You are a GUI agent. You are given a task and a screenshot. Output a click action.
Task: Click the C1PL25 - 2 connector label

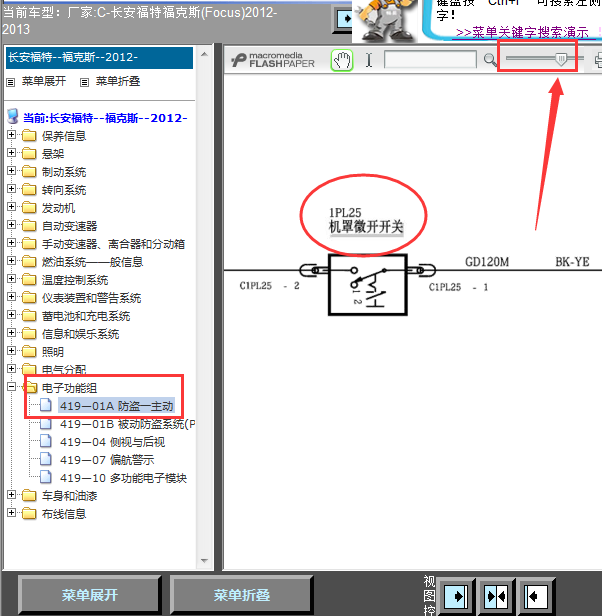(270, 286)
